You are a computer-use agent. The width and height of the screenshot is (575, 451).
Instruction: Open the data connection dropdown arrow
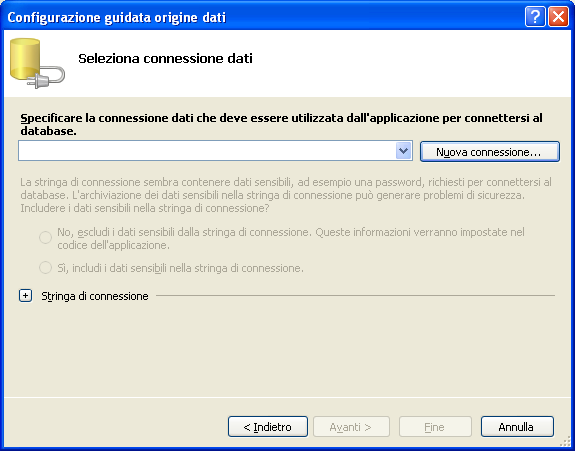[403, 151]
